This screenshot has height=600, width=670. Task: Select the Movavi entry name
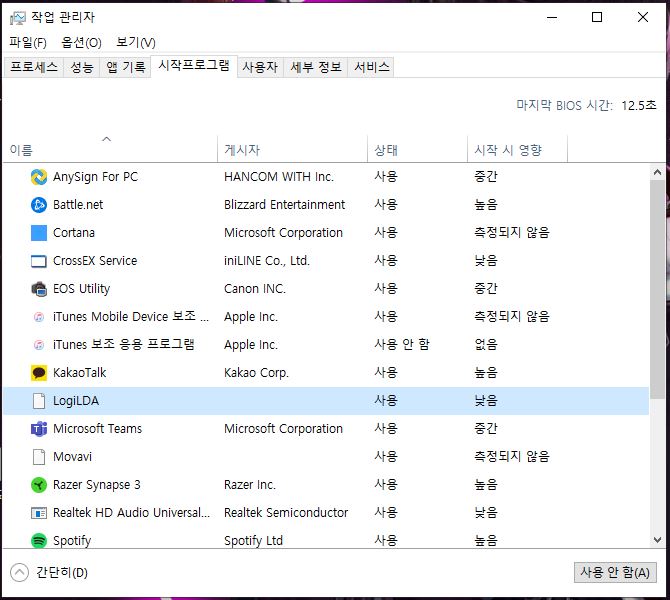(72, 457)
